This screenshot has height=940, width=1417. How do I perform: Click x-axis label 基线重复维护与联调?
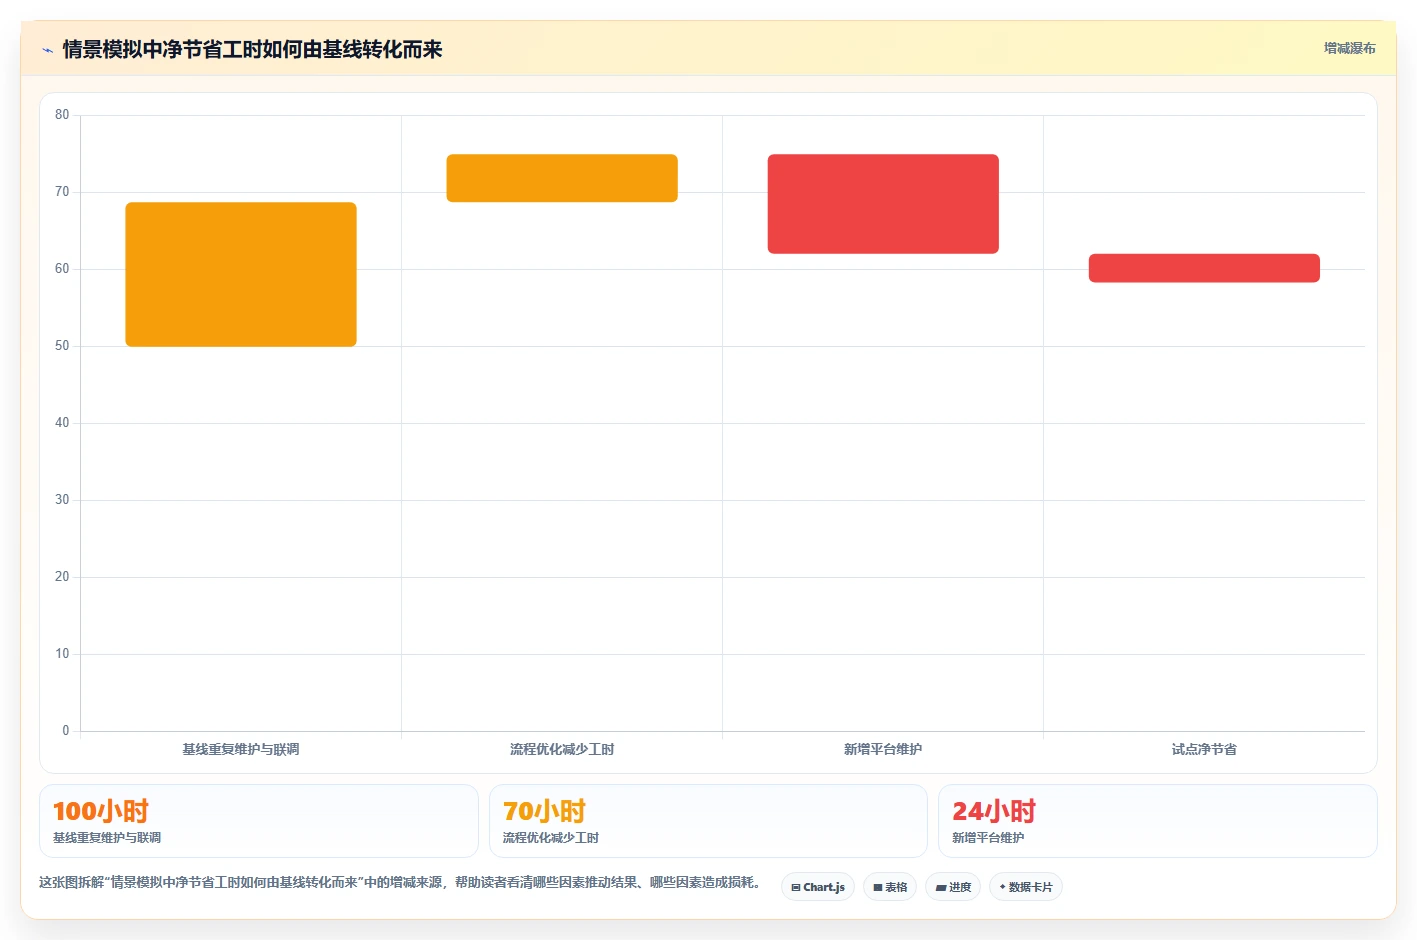coord(241,749)
